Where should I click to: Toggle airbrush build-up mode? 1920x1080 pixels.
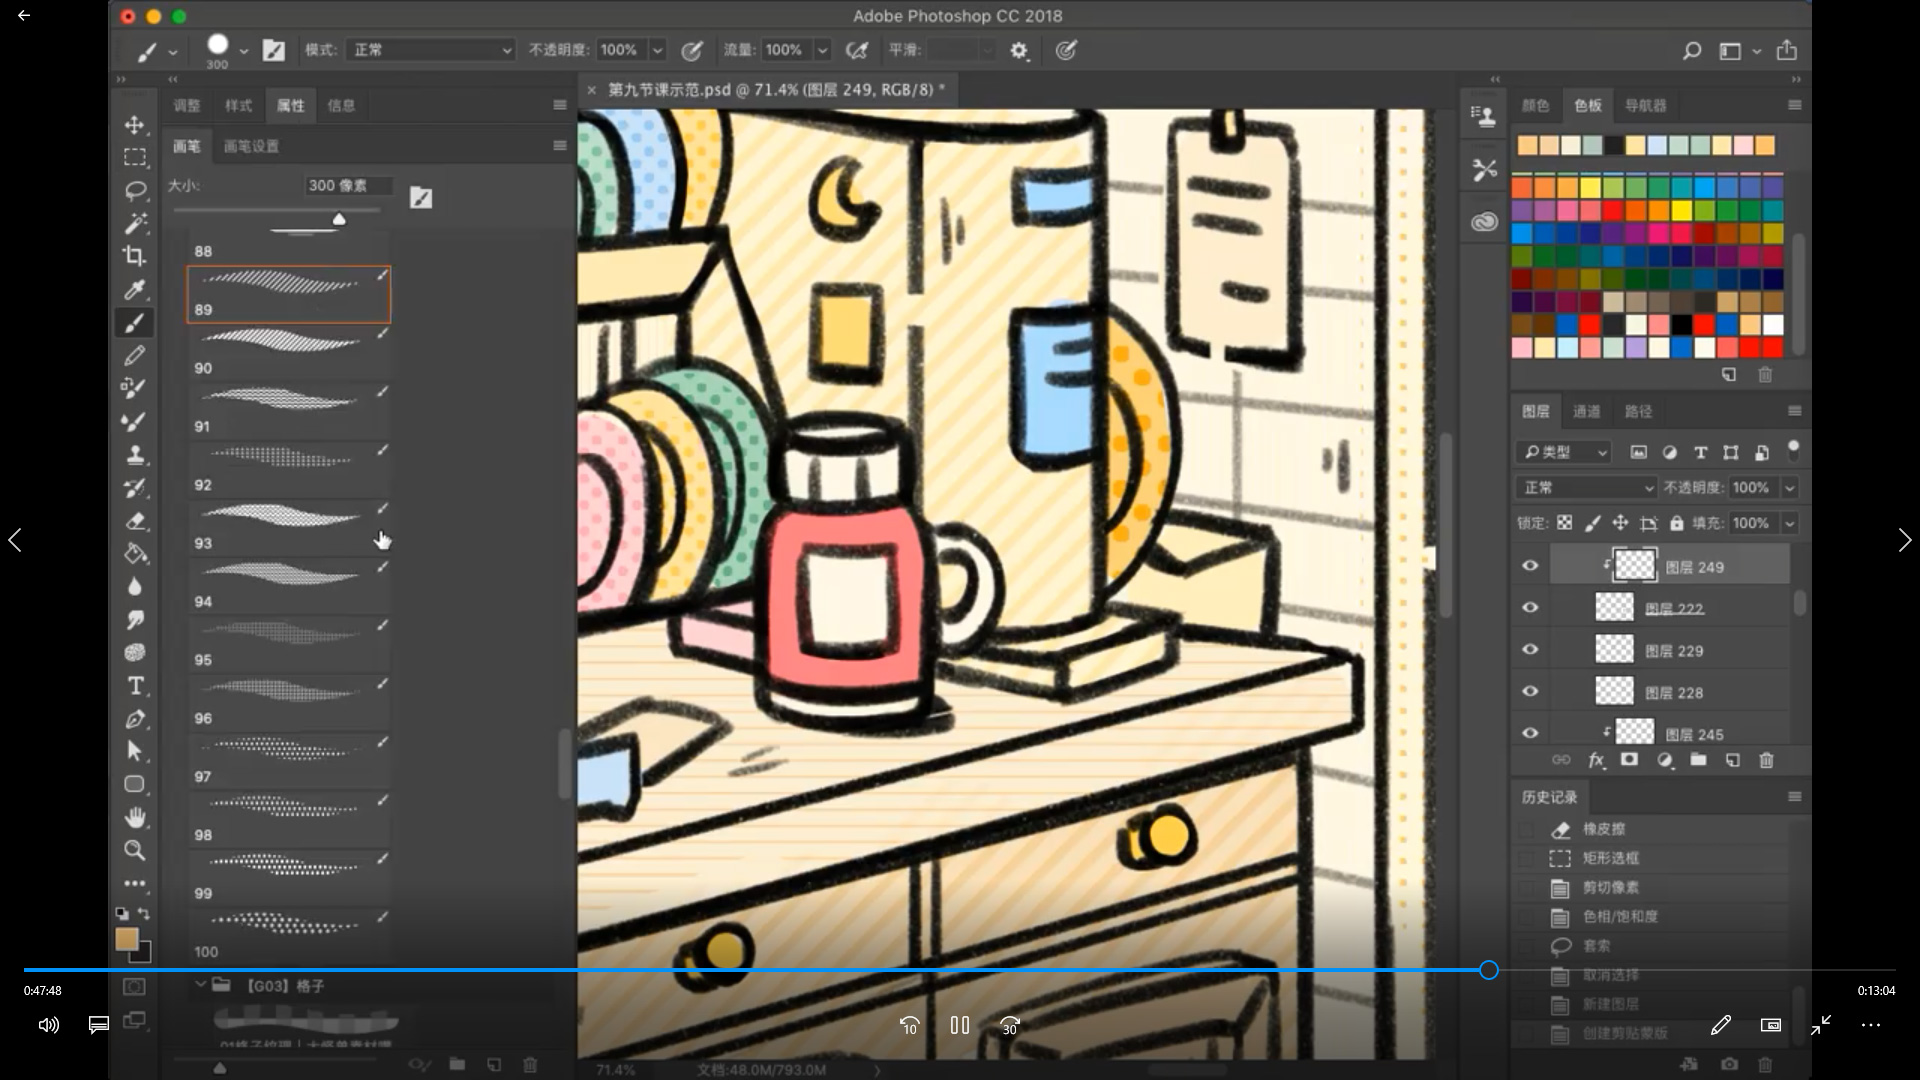[856, 50]
